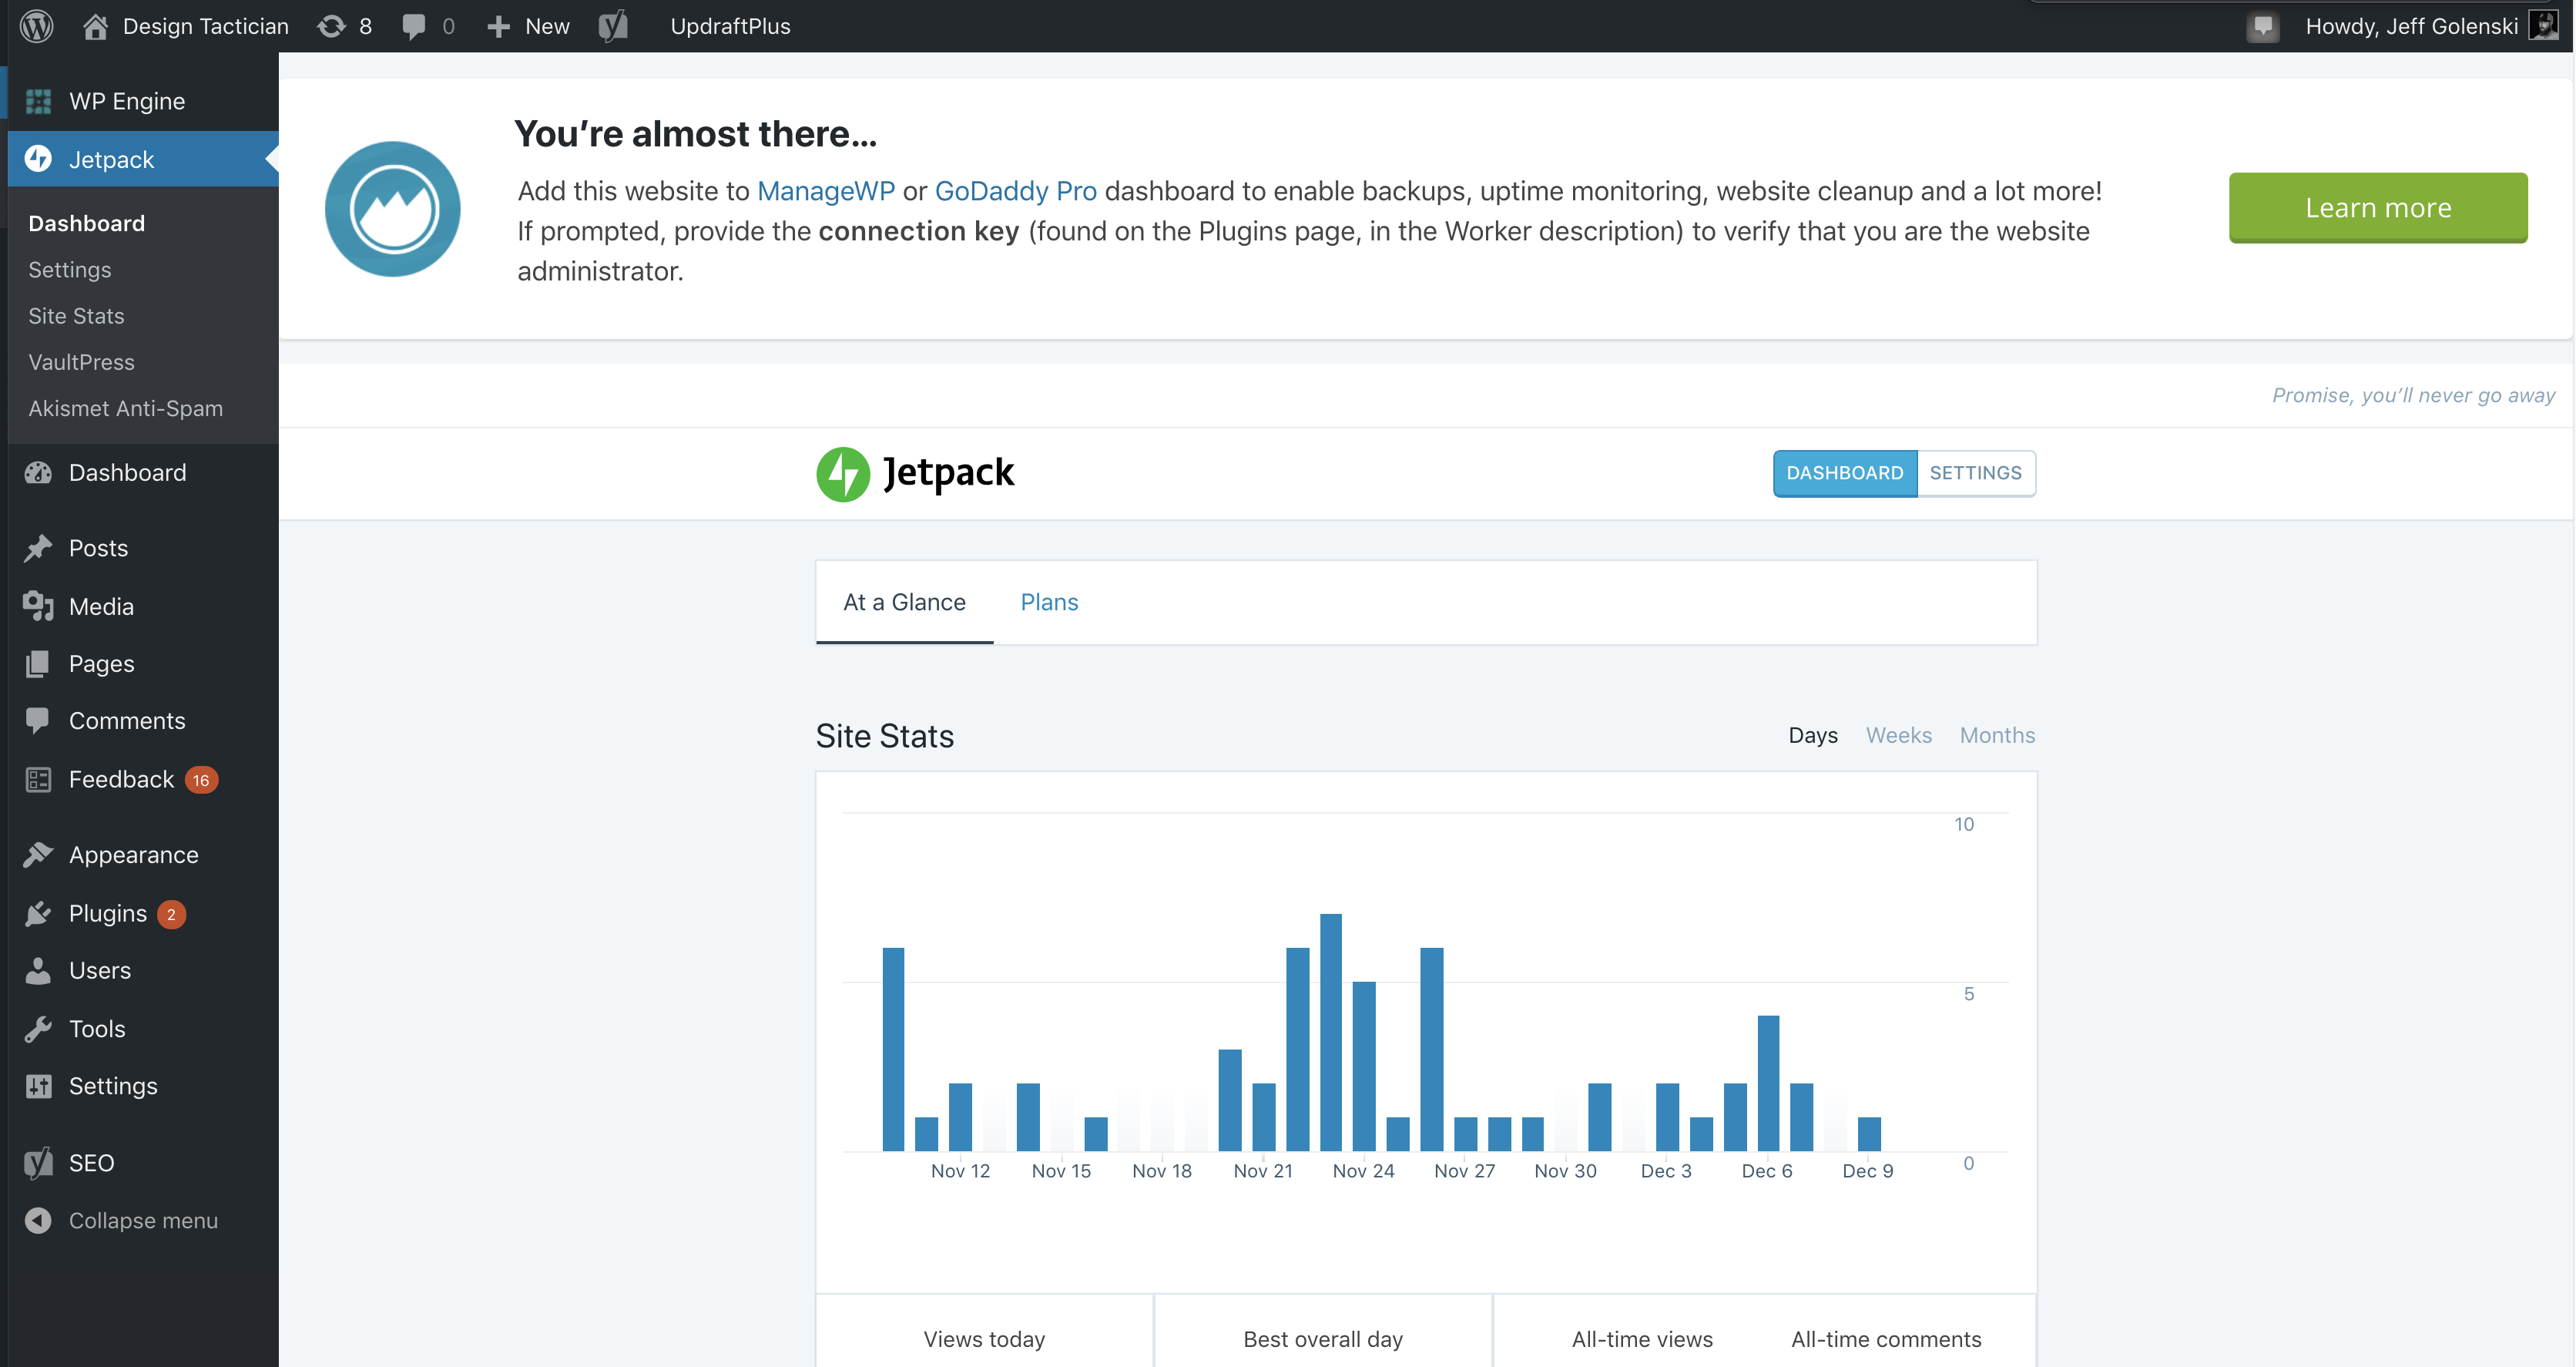Click the tallest bar near Nov 24
2576x1367 pixels.
[1331, 1032]
